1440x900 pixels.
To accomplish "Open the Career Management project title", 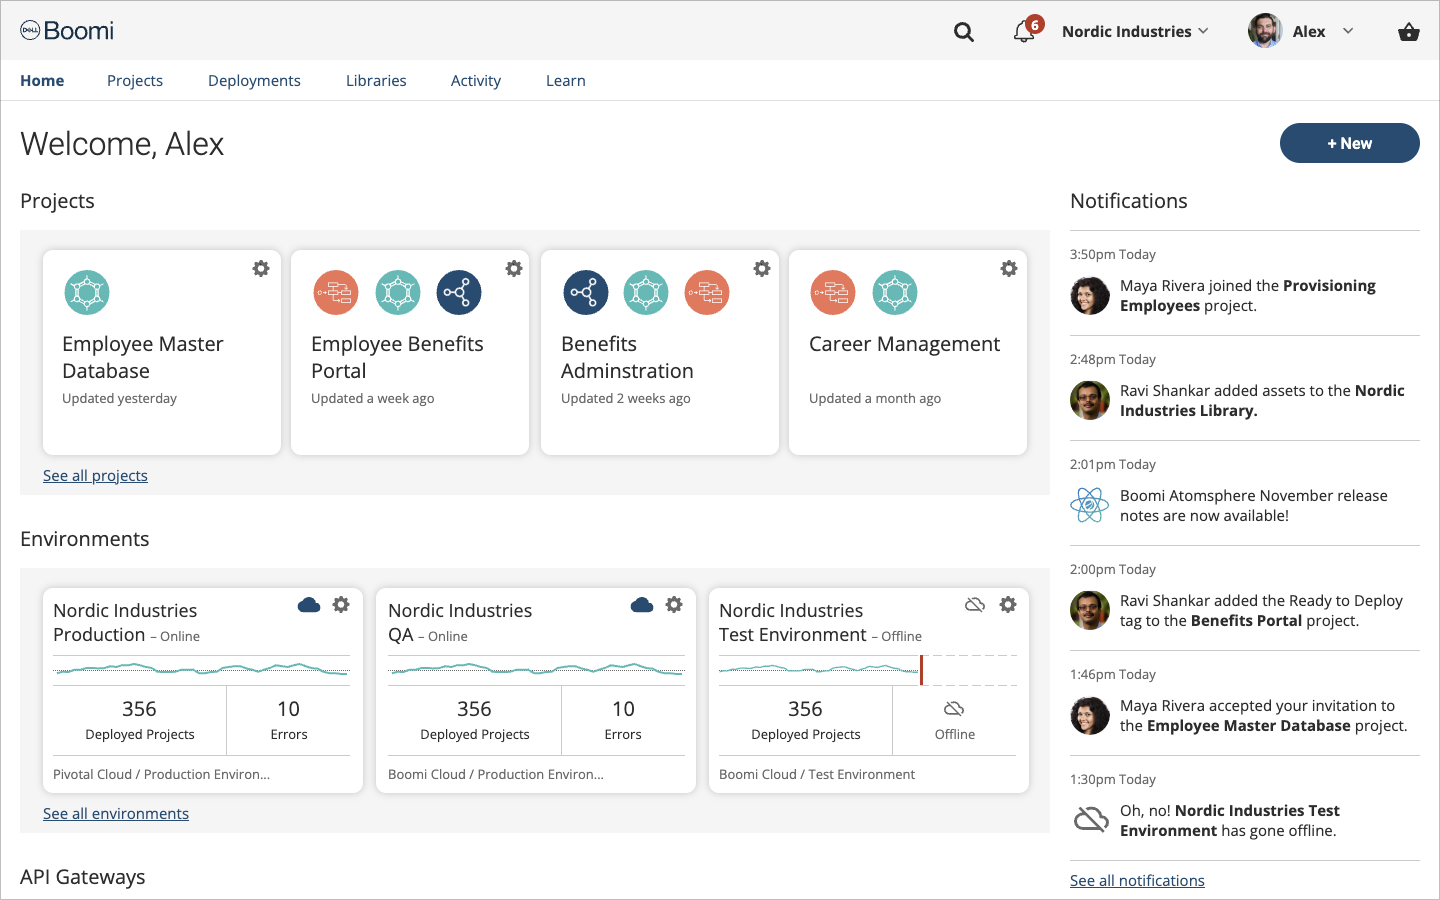I will pos(904,344).
